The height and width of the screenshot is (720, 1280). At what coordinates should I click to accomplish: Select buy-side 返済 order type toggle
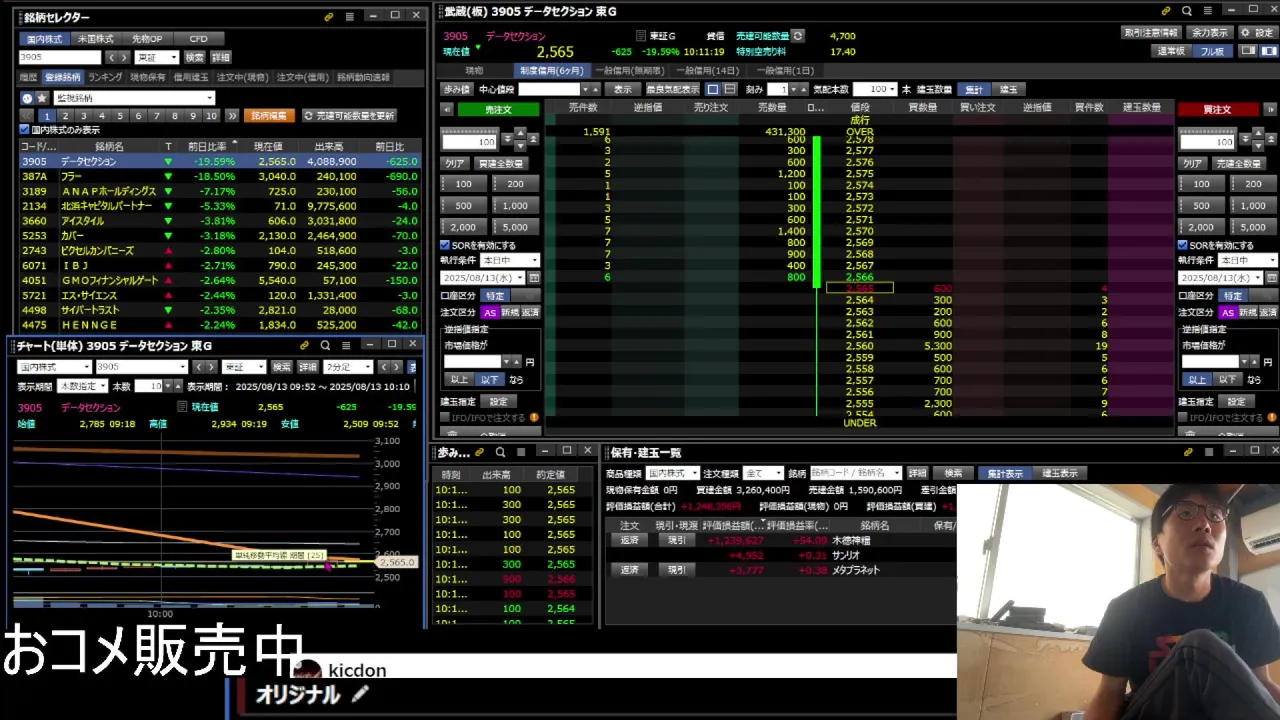[1269, 312]
